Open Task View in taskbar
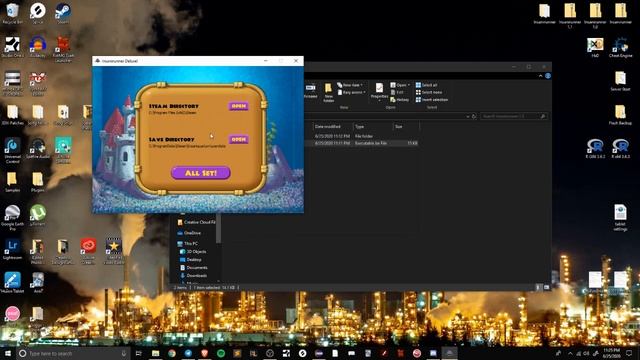This screenshot has height=360, width=640. click(x=139, y=353)
